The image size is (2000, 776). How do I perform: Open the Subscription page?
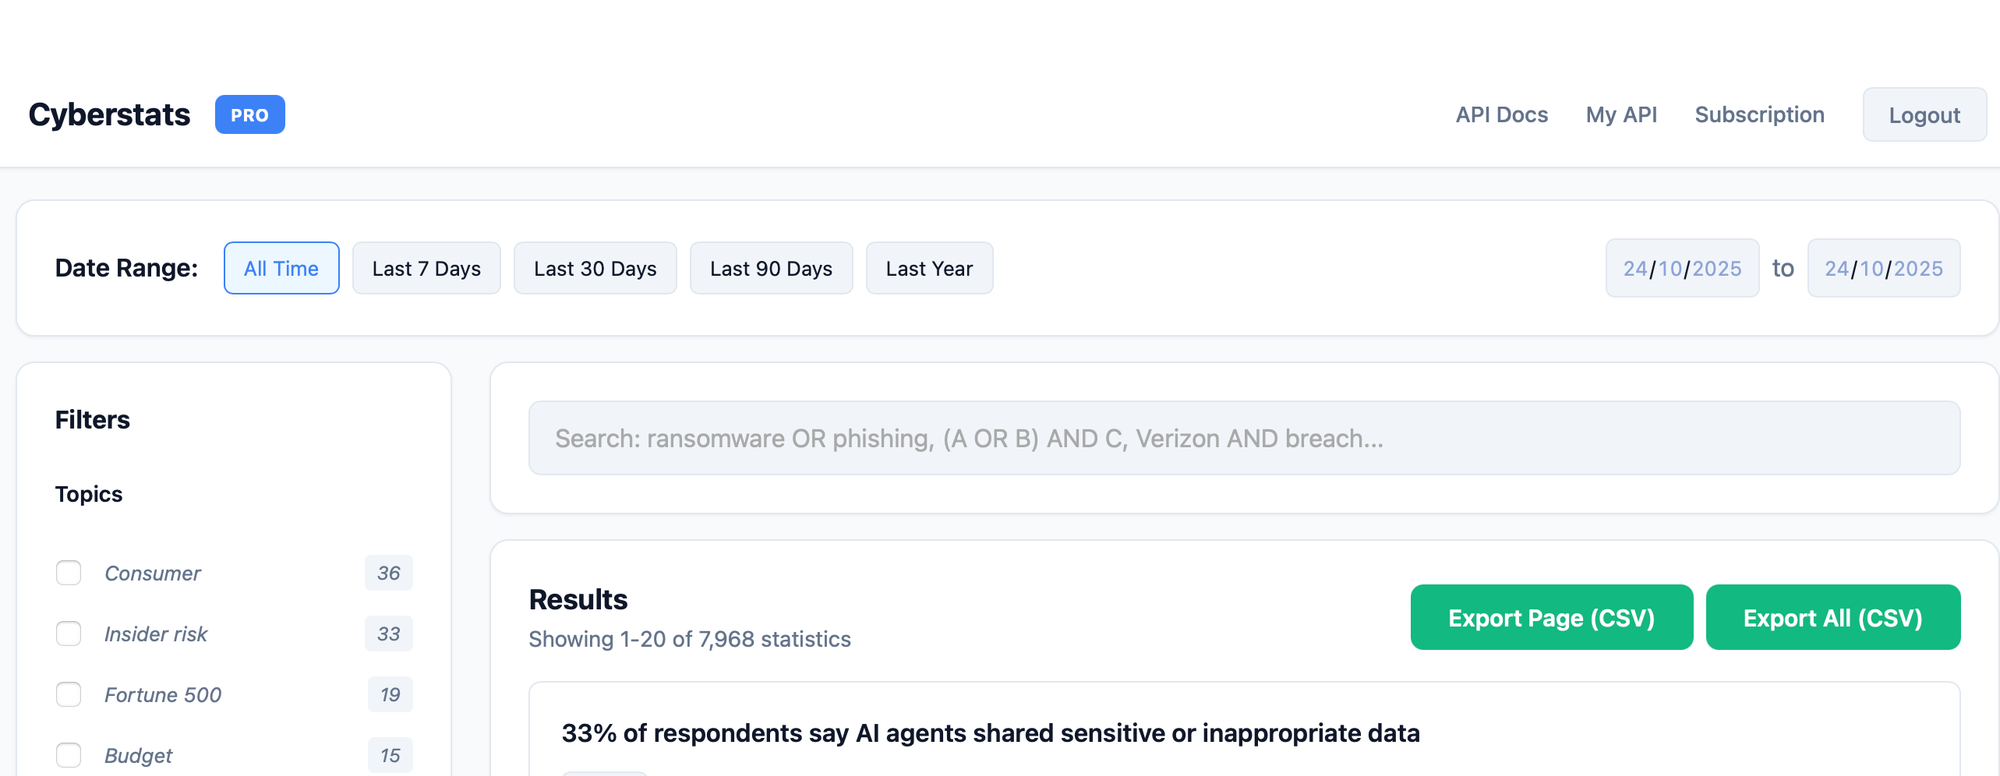[x=1759, y=115]
